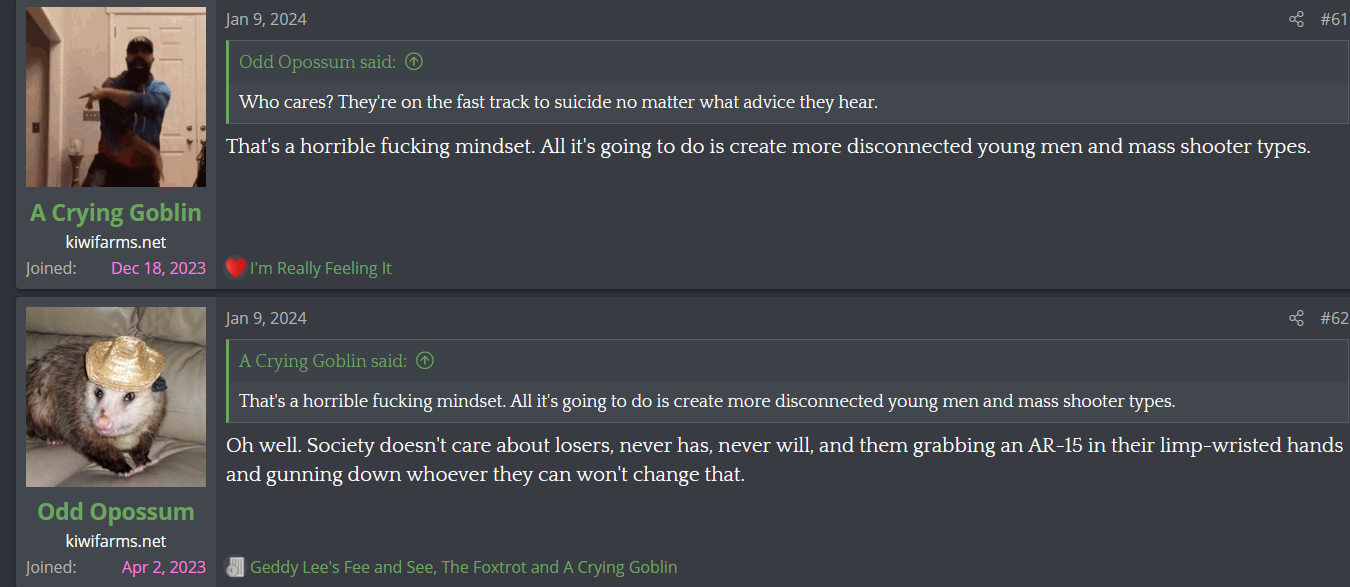Click "The Foxtrot" in the reactions list
Image resolution: width=1350 pixels, height=587 pixels.
coord(483,567)
